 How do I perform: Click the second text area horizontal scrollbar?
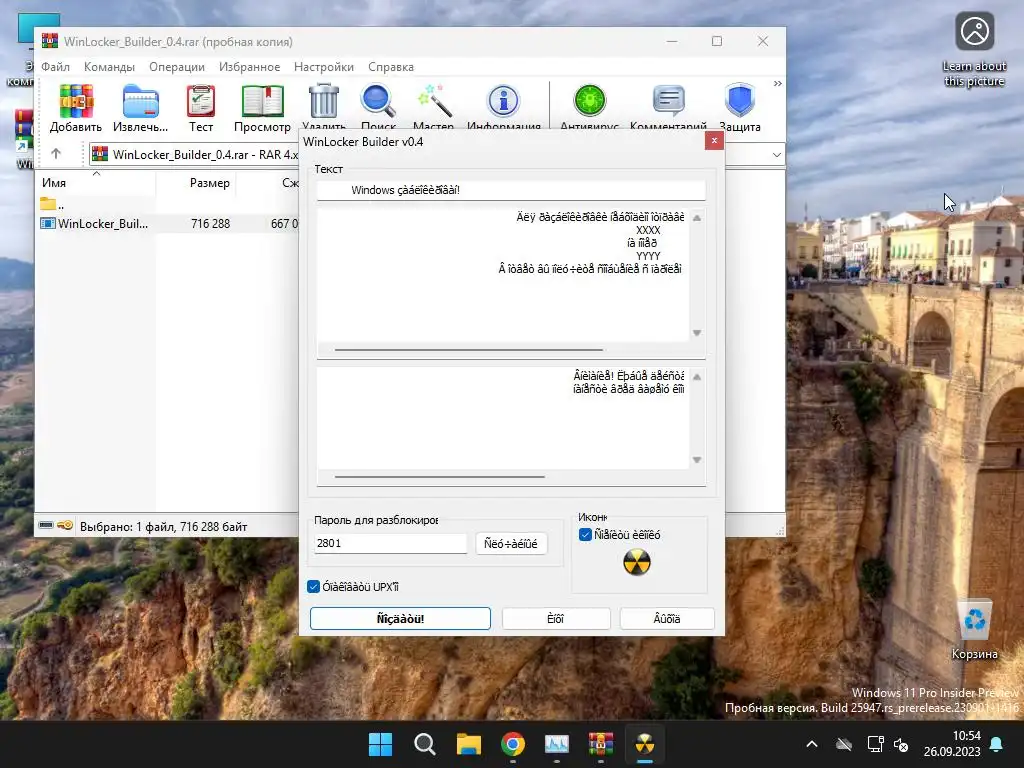(x=440, y=477)
